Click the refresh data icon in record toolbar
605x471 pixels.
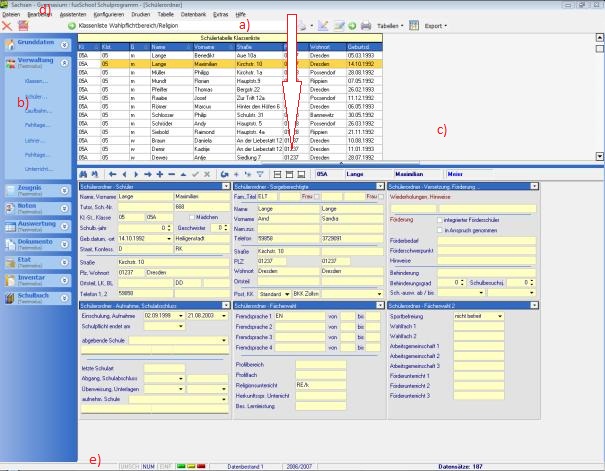(x=224, y=174)
